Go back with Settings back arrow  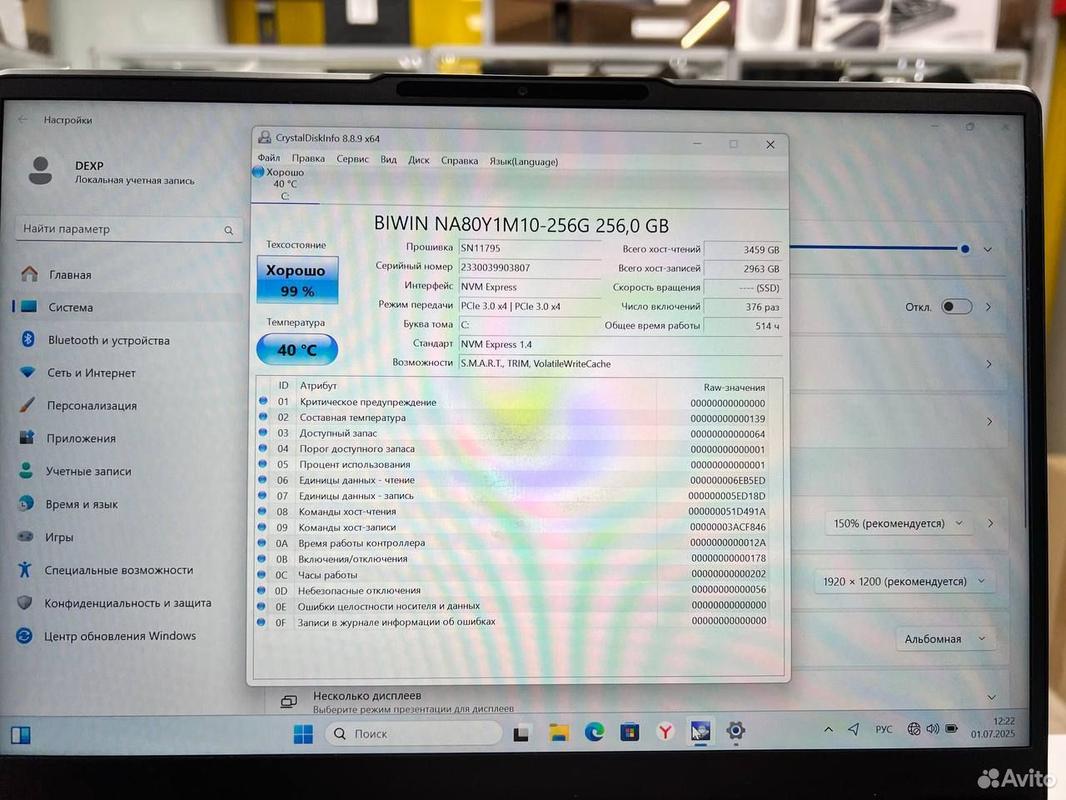coord(23,119)
